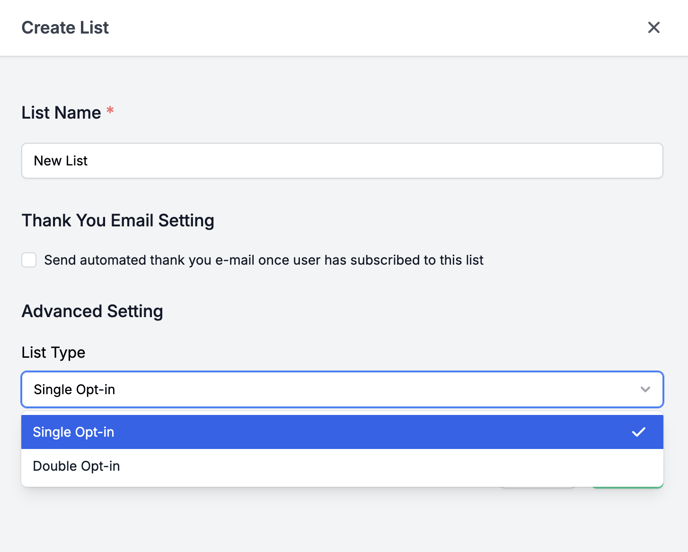Click the 'Thank You Email Setting' heading
The height and width of the screenshot is (552, 688).
click(118, 221)
